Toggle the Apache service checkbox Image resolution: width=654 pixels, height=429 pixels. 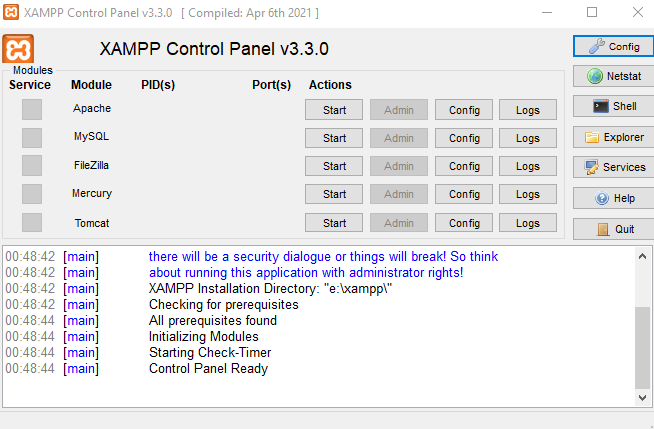click(x=32, y=109)
